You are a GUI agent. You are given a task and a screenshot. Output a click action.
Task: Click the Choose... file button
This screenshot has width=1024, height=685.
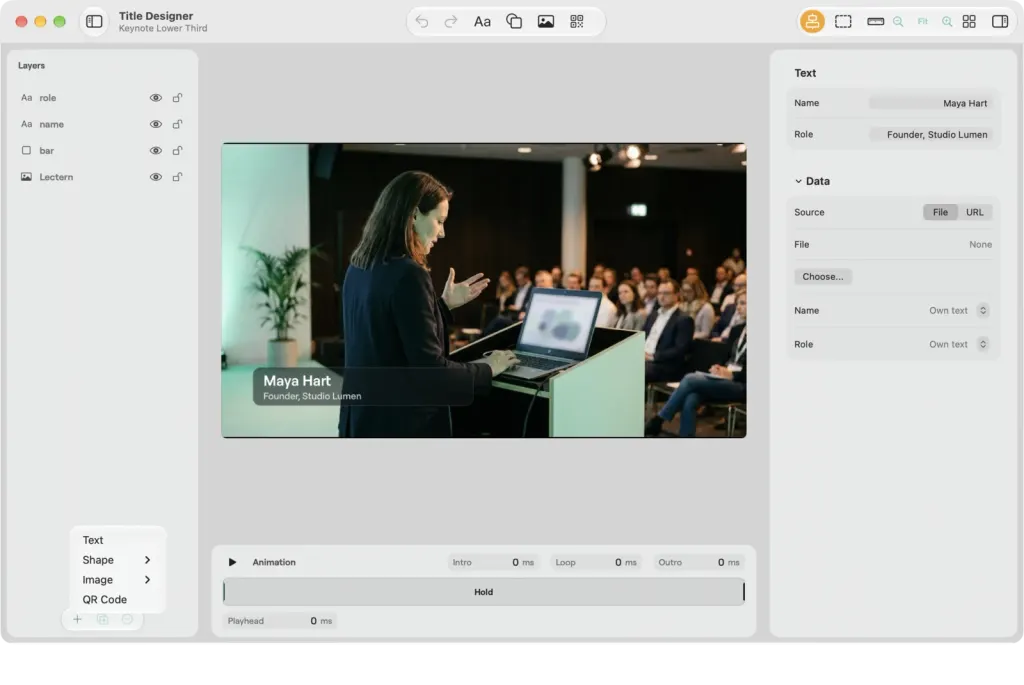coord(823,276)
